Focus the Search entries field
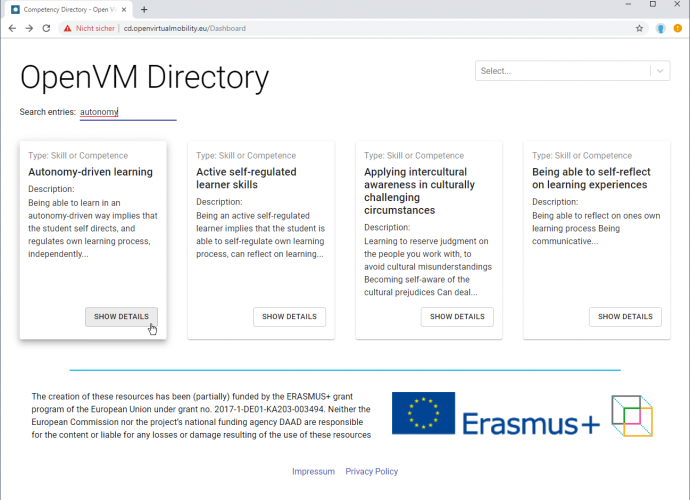Image resolution: width=690 pixels, height=500 pixels. click(128, 112)
